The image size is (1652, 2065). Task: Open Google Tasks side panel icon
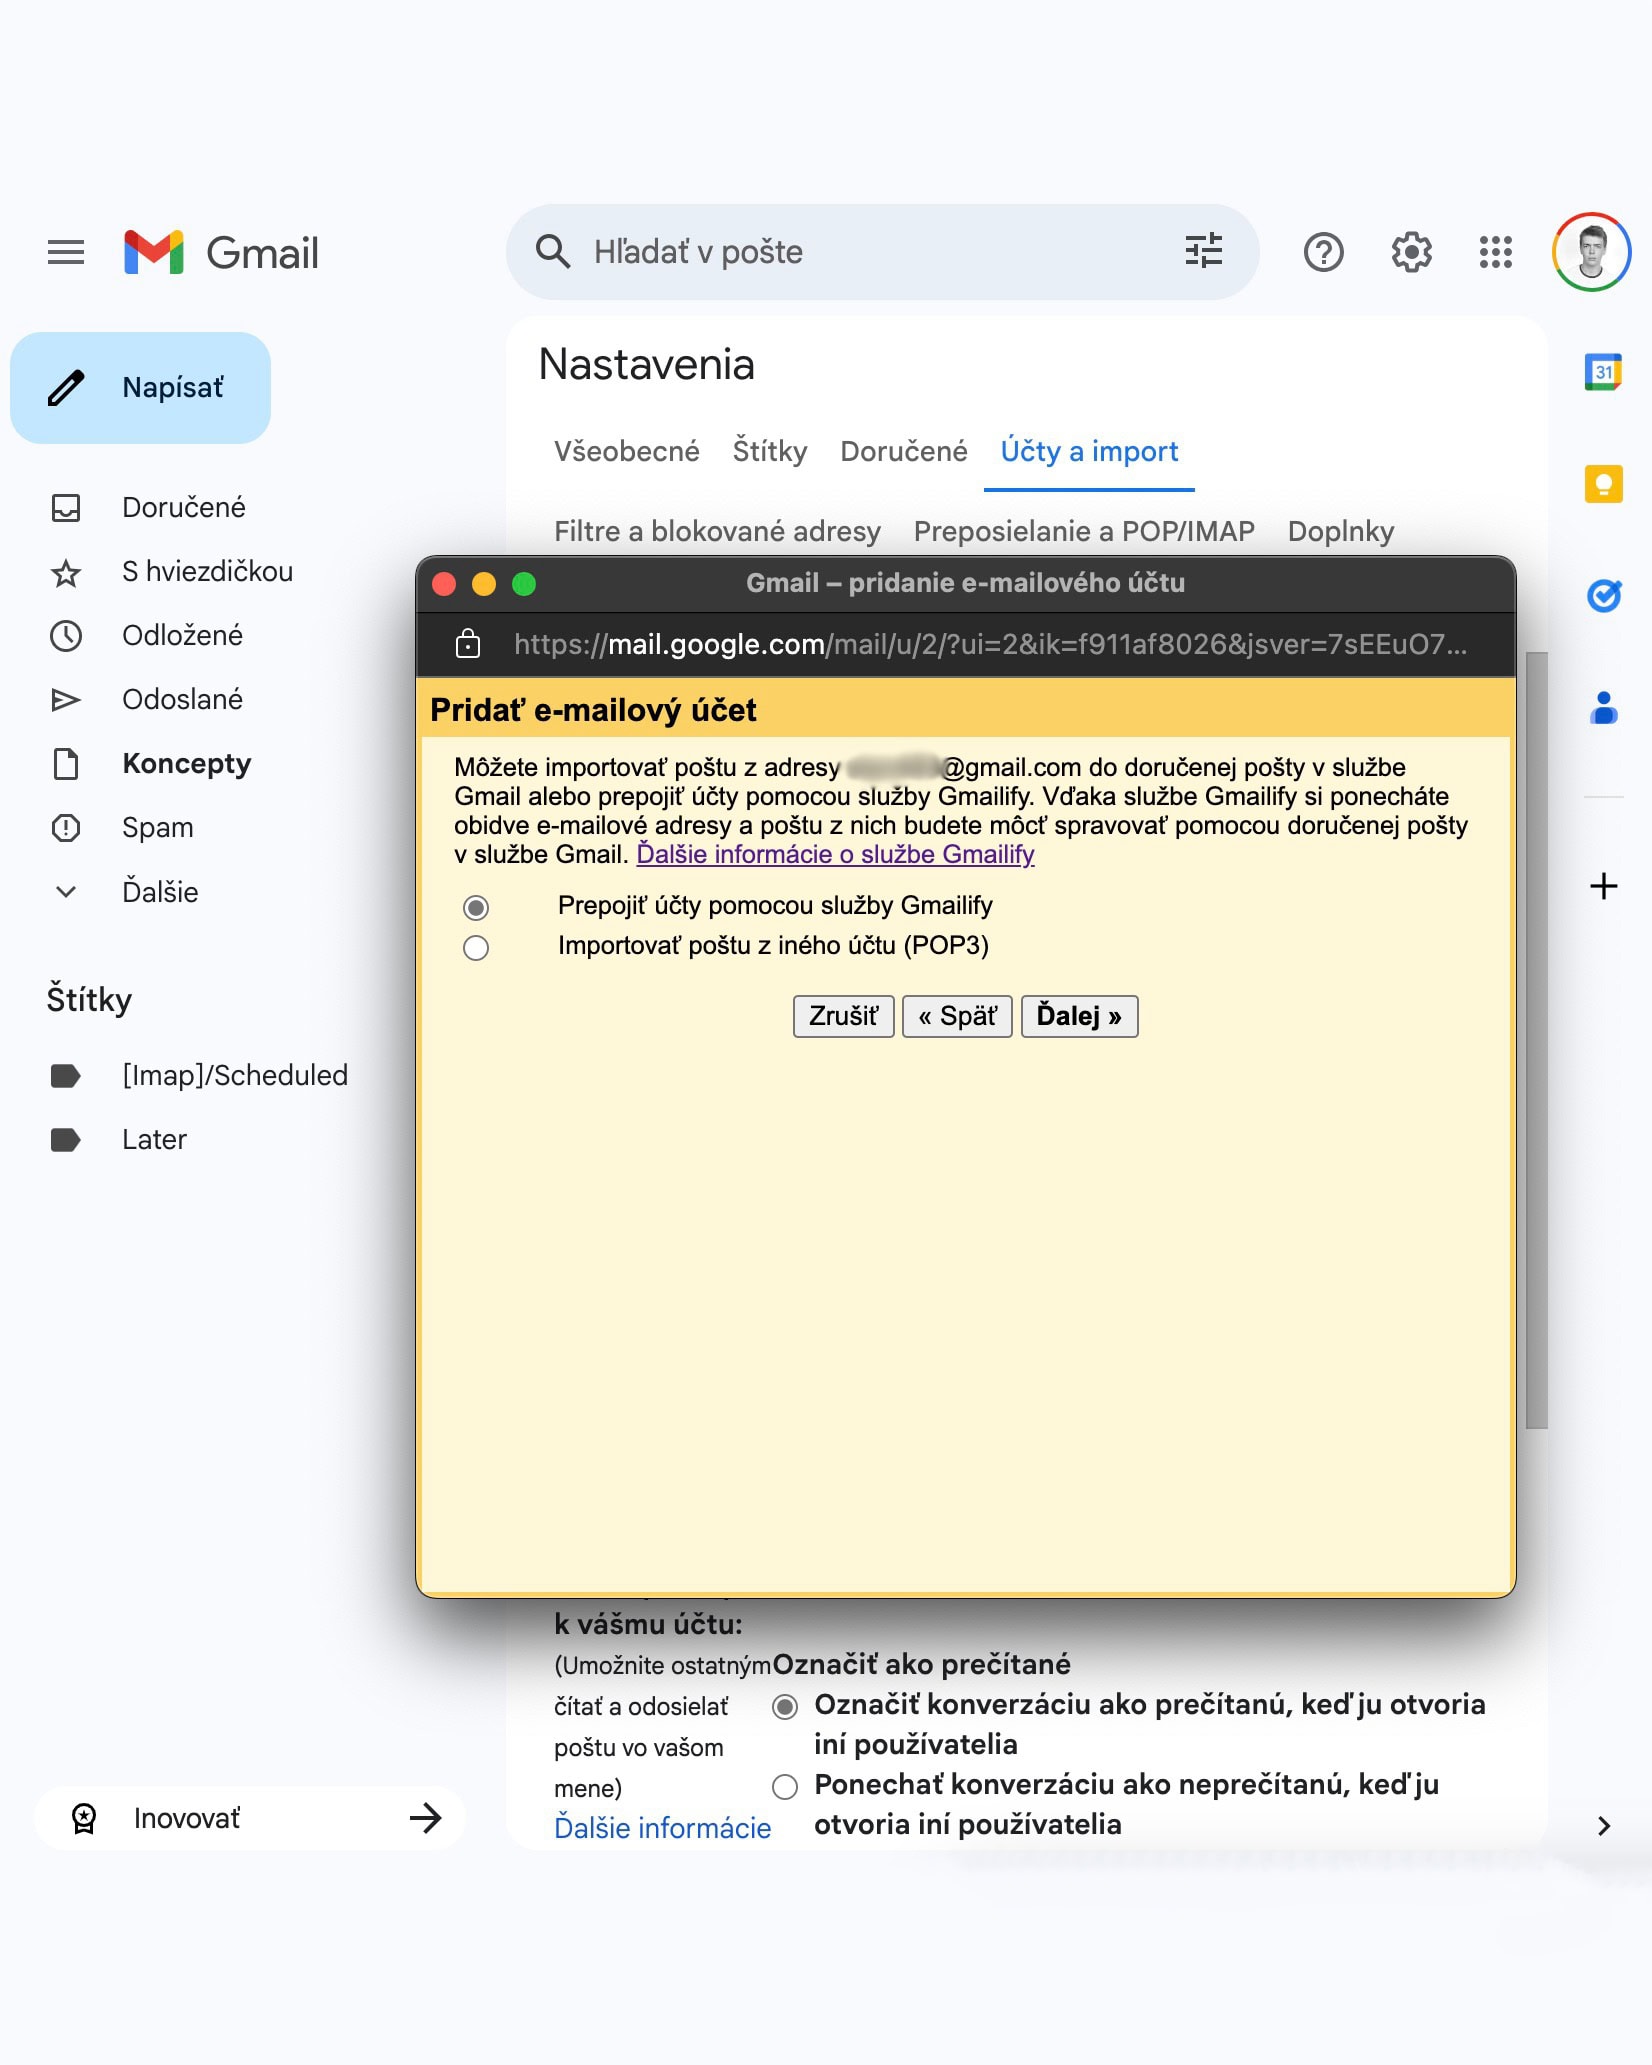point(1603,596)
